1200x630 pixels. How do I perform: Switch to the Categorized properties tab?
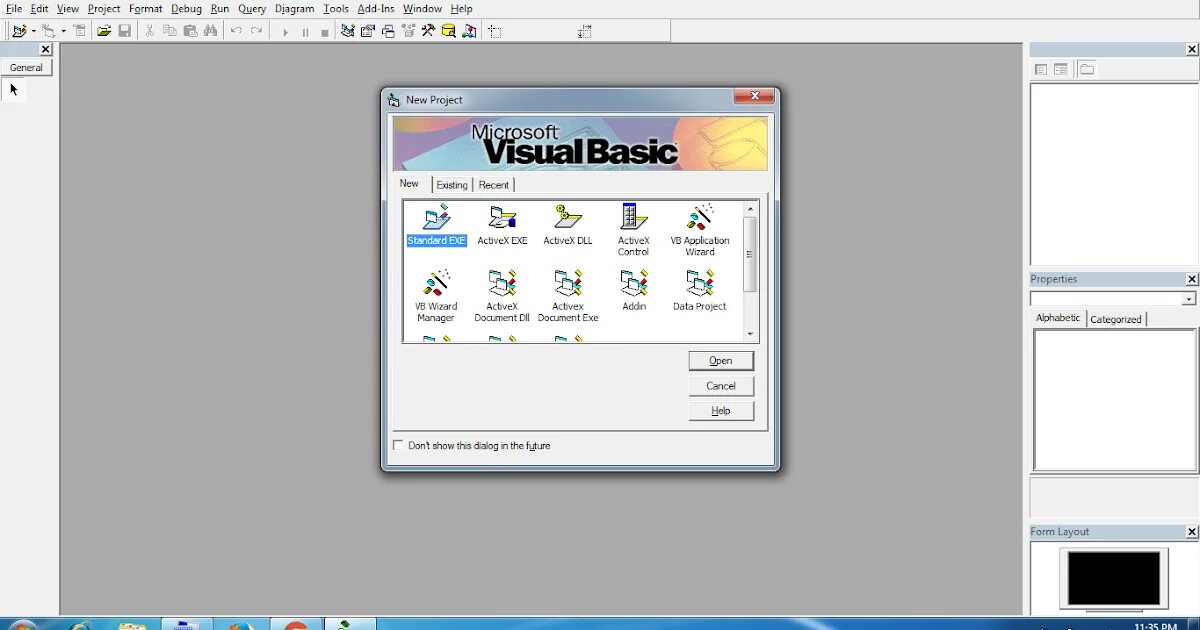click(x=1116, y=319)
